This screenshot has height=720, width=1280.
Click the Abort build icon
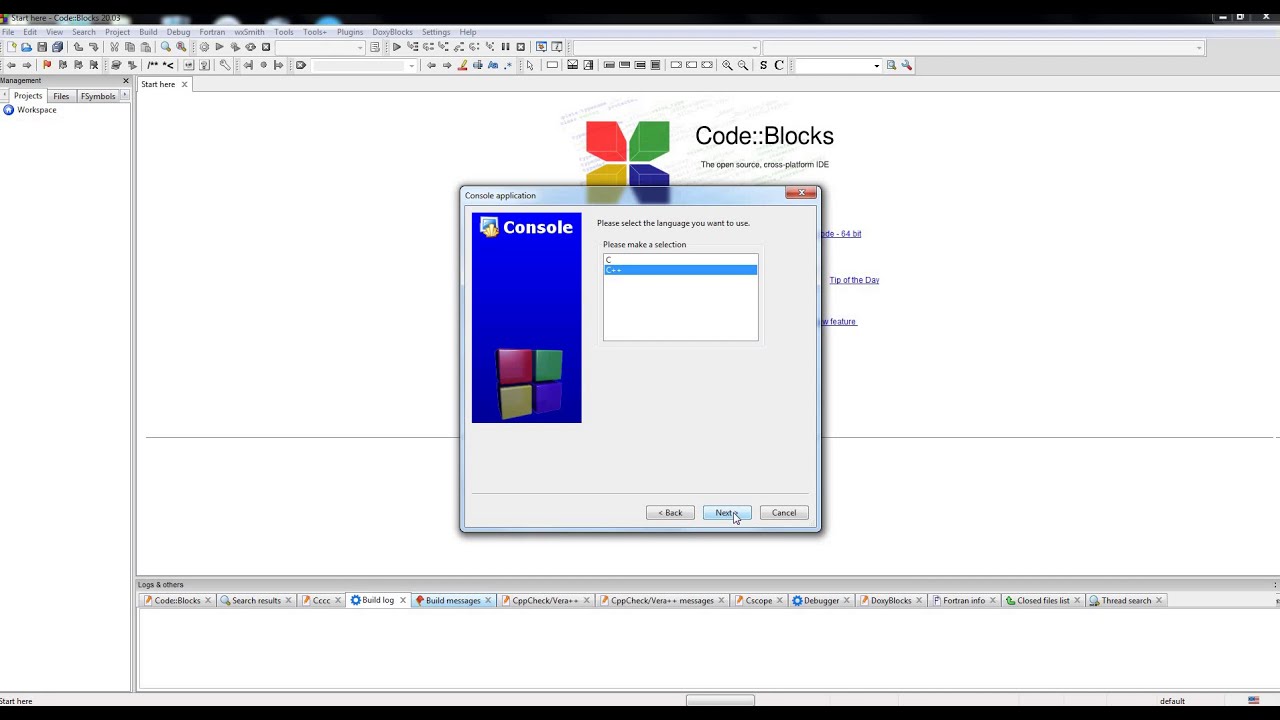266,47
